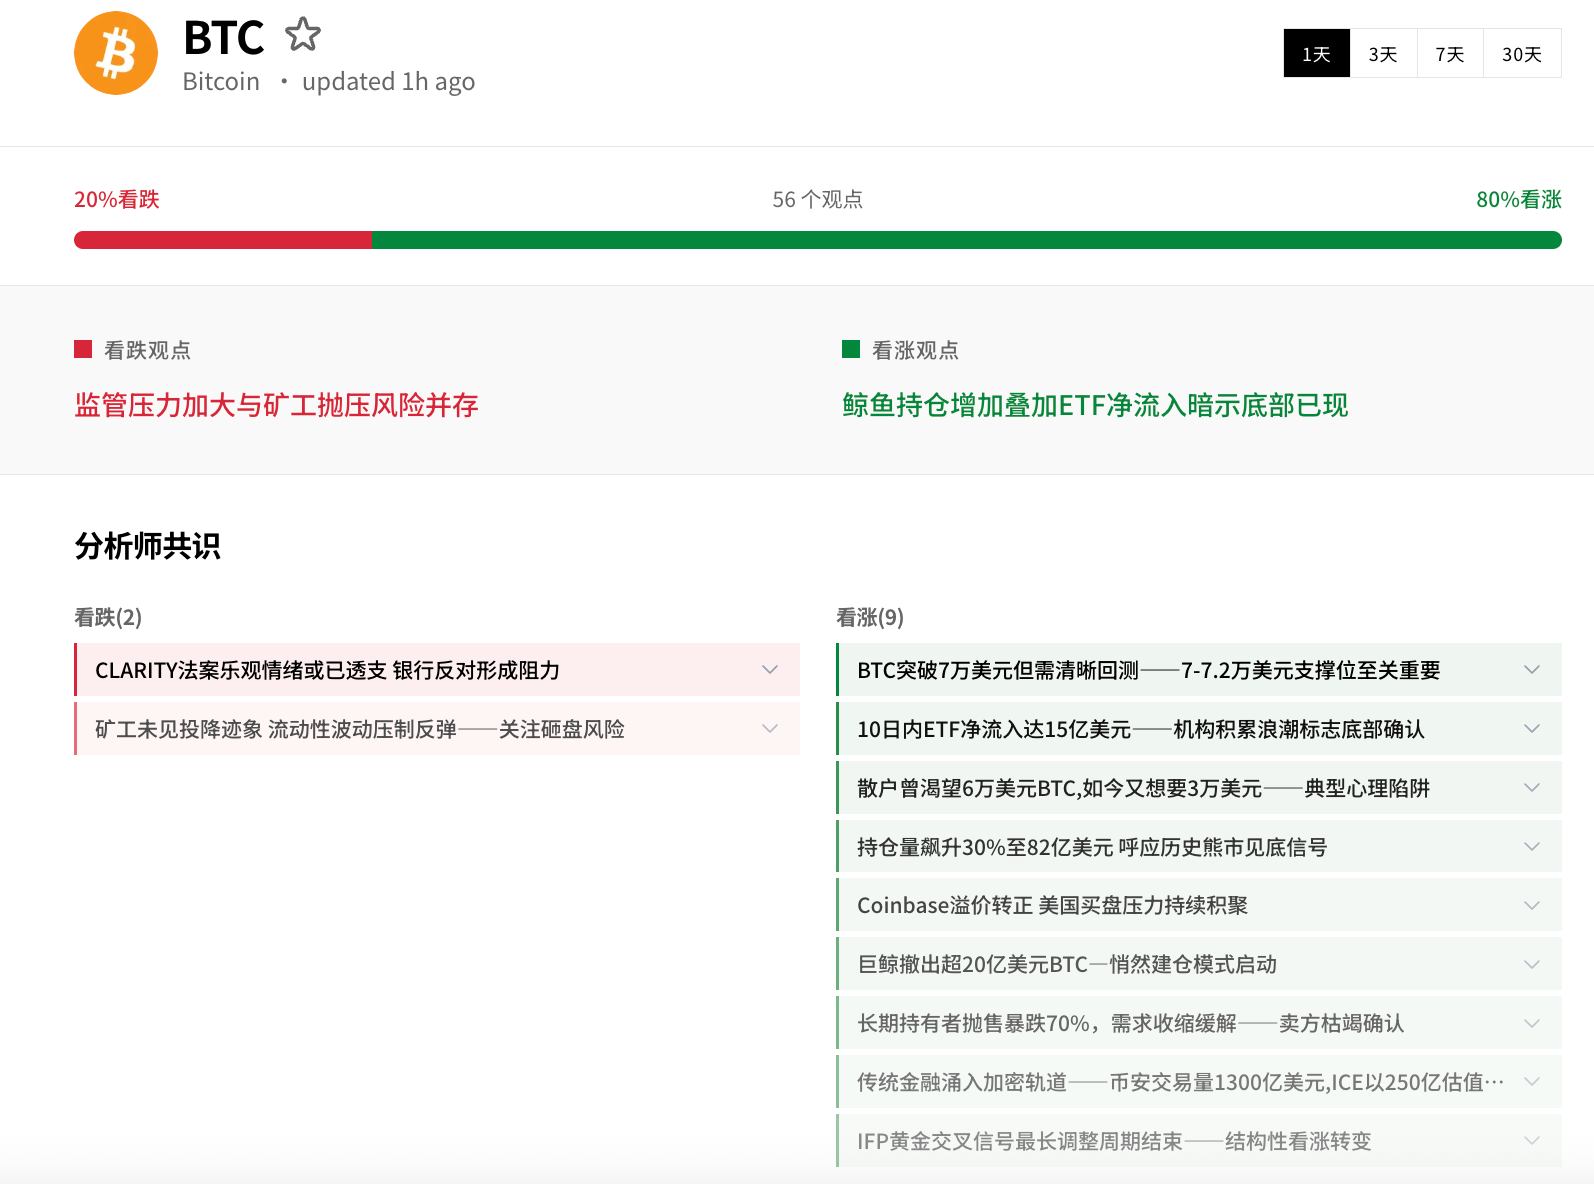This screenshot has height=1184, width=1594.
Task: Click the green bullish portion of sentiment bar
Action: 965,240
